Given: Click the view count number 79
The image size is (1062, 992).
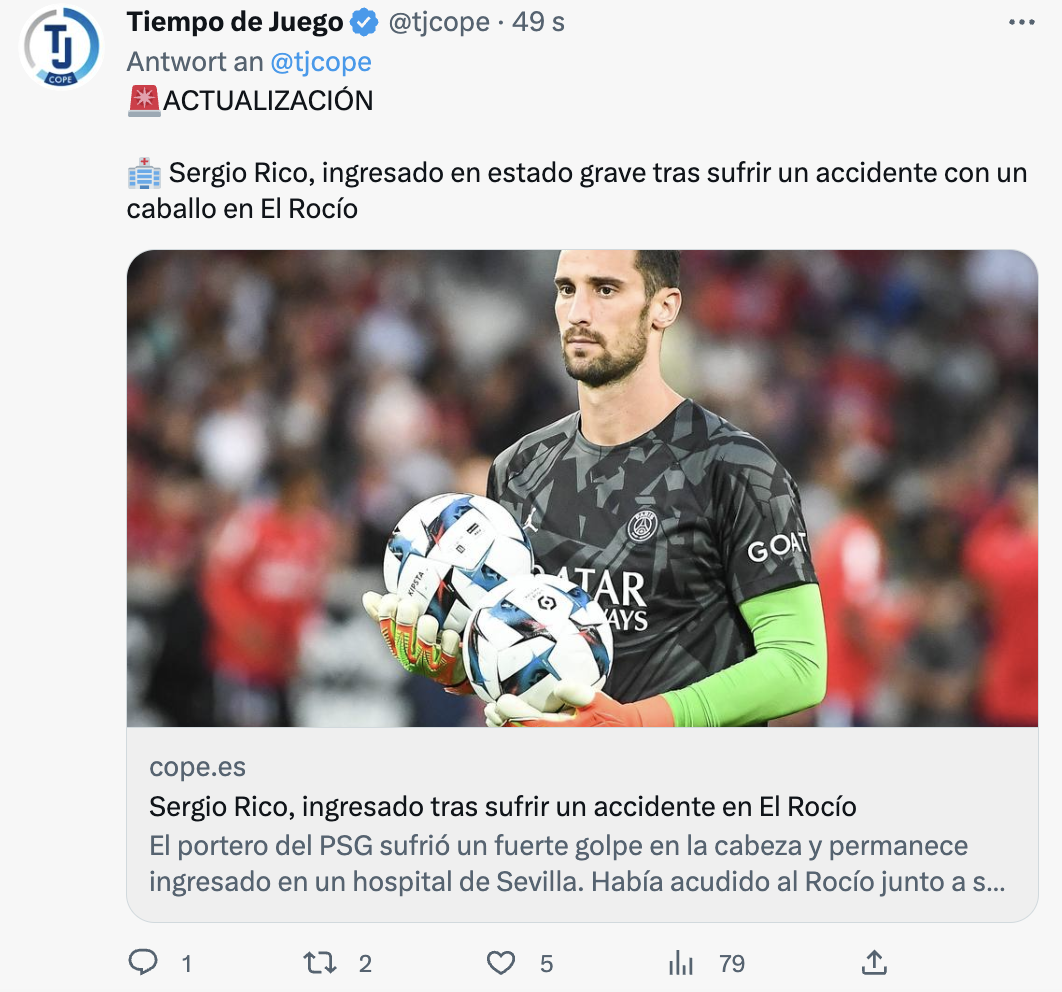Looking at the screenshot, I should [732, 964].
